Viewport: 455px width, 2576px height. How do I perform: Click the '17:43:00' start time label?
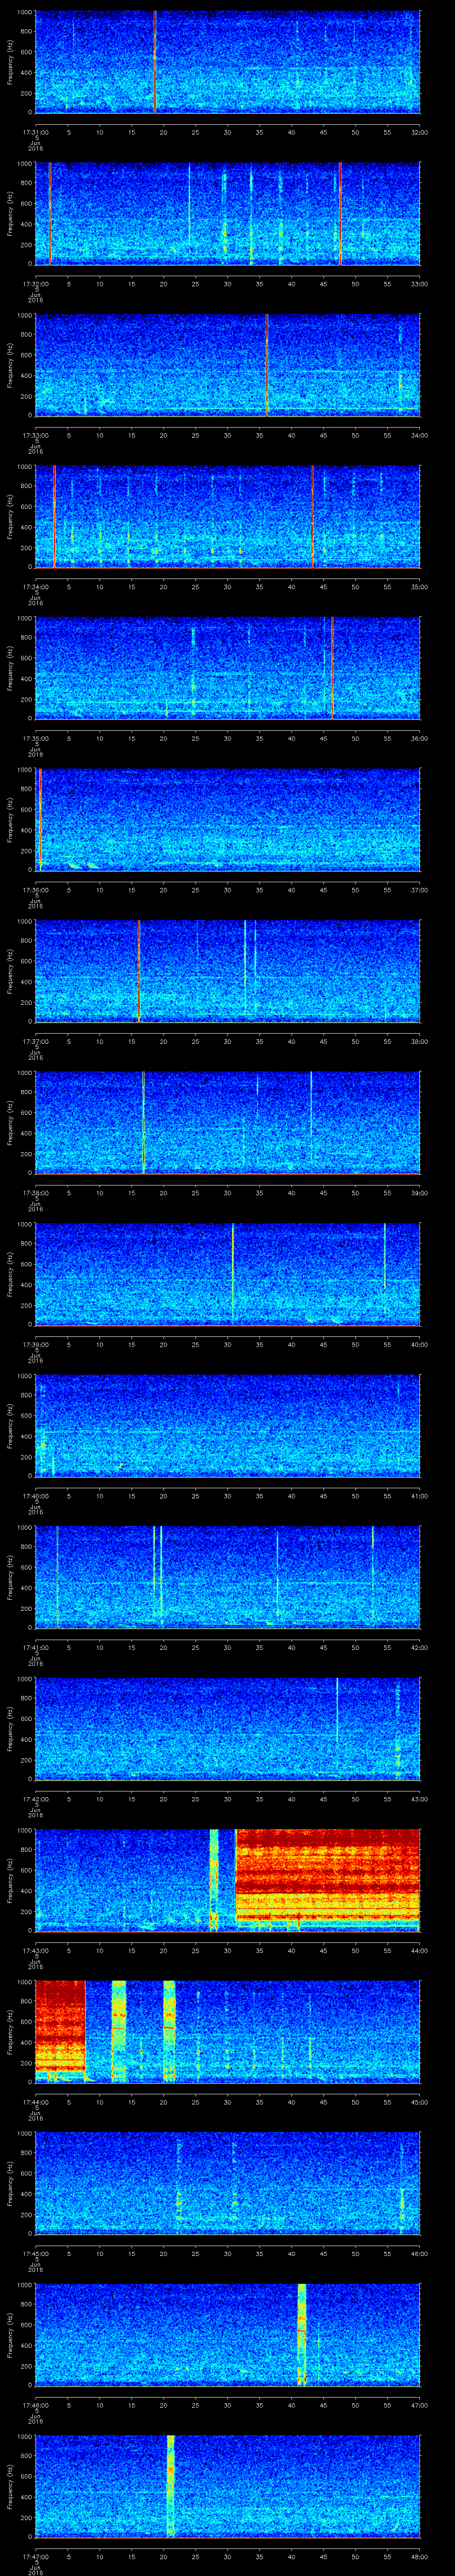point(35,1950)
